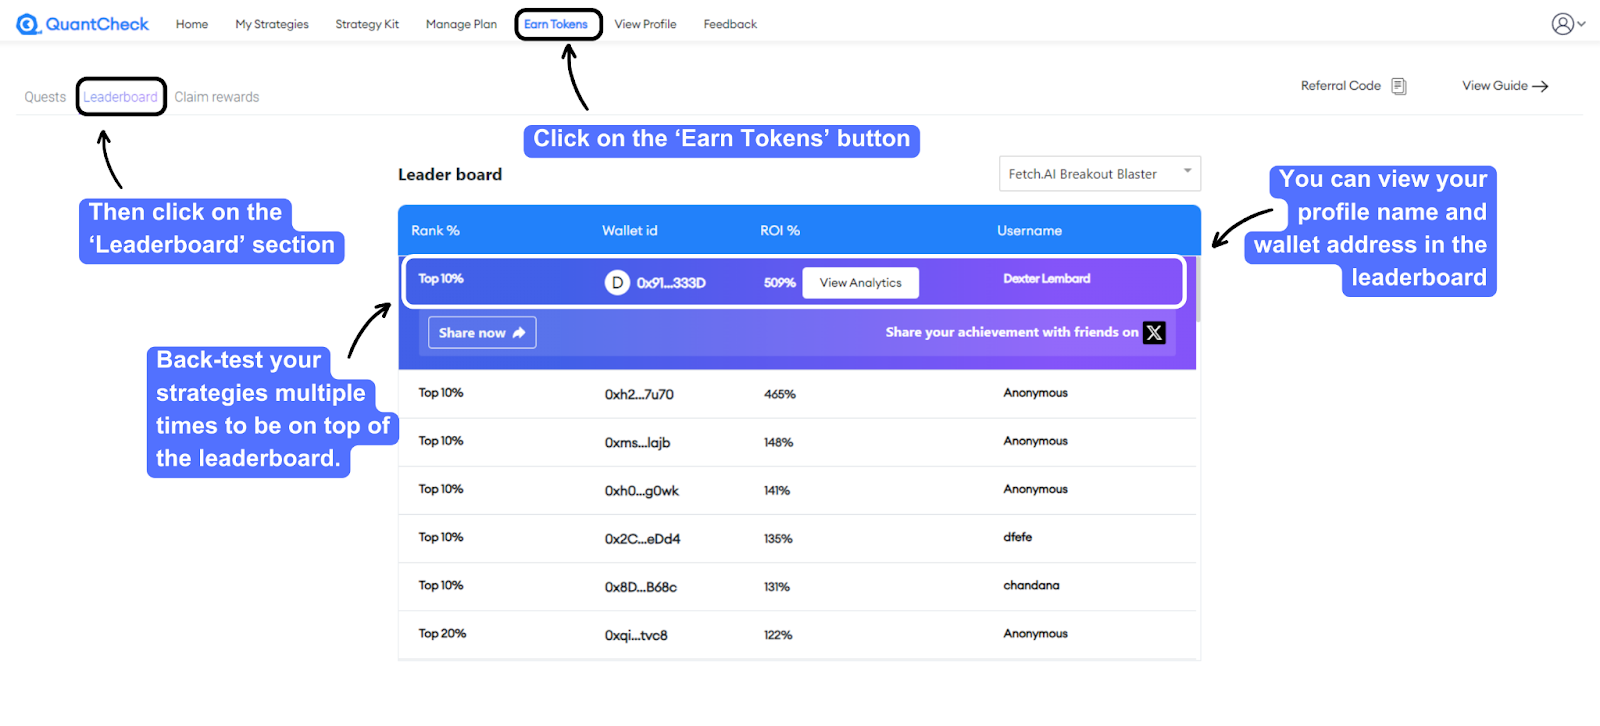
Task: Go to My Strategies page
Action: pos(272,24)
